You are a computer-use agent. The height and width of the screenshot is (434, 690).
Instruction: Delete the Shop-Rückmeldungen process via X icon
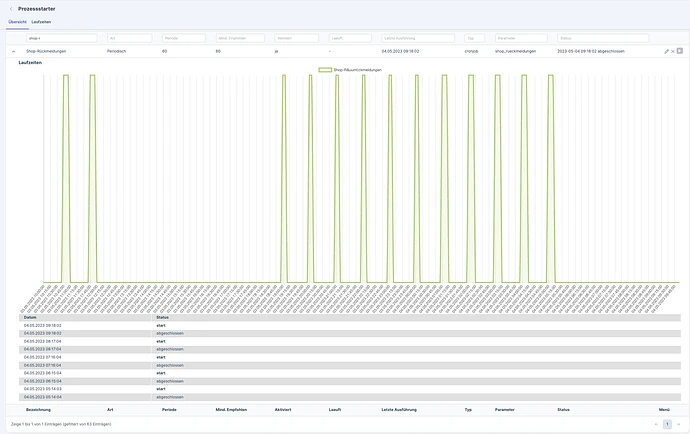point(673,51)
